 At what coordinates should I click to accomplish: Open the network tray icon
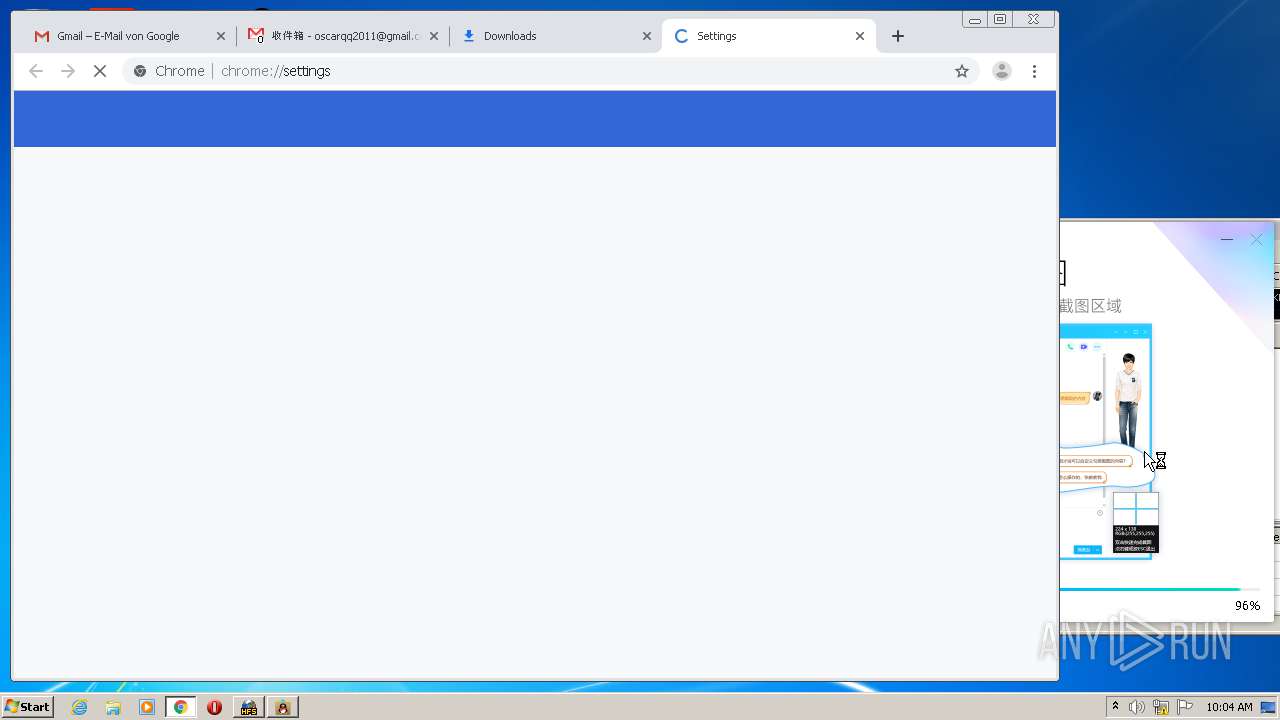(x=1161, y=707)
